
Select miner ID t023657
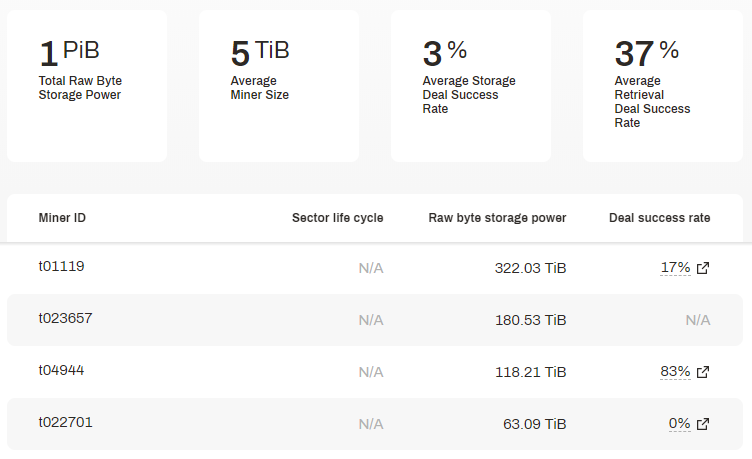tap(65, 318)
